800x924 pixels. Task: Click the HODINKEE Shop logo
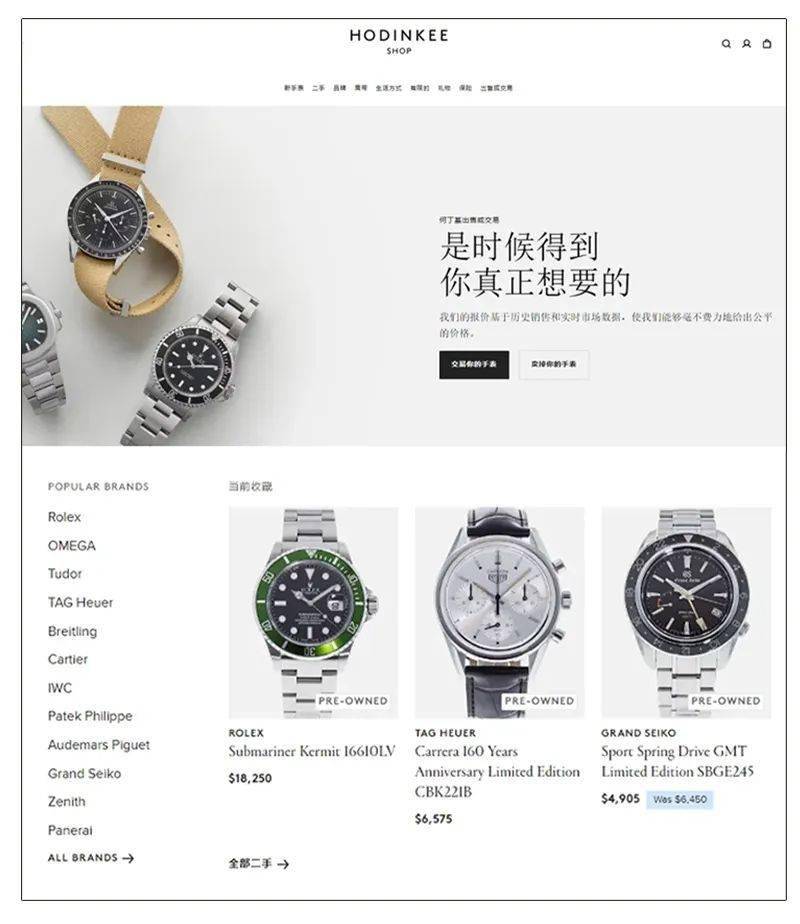399,41
